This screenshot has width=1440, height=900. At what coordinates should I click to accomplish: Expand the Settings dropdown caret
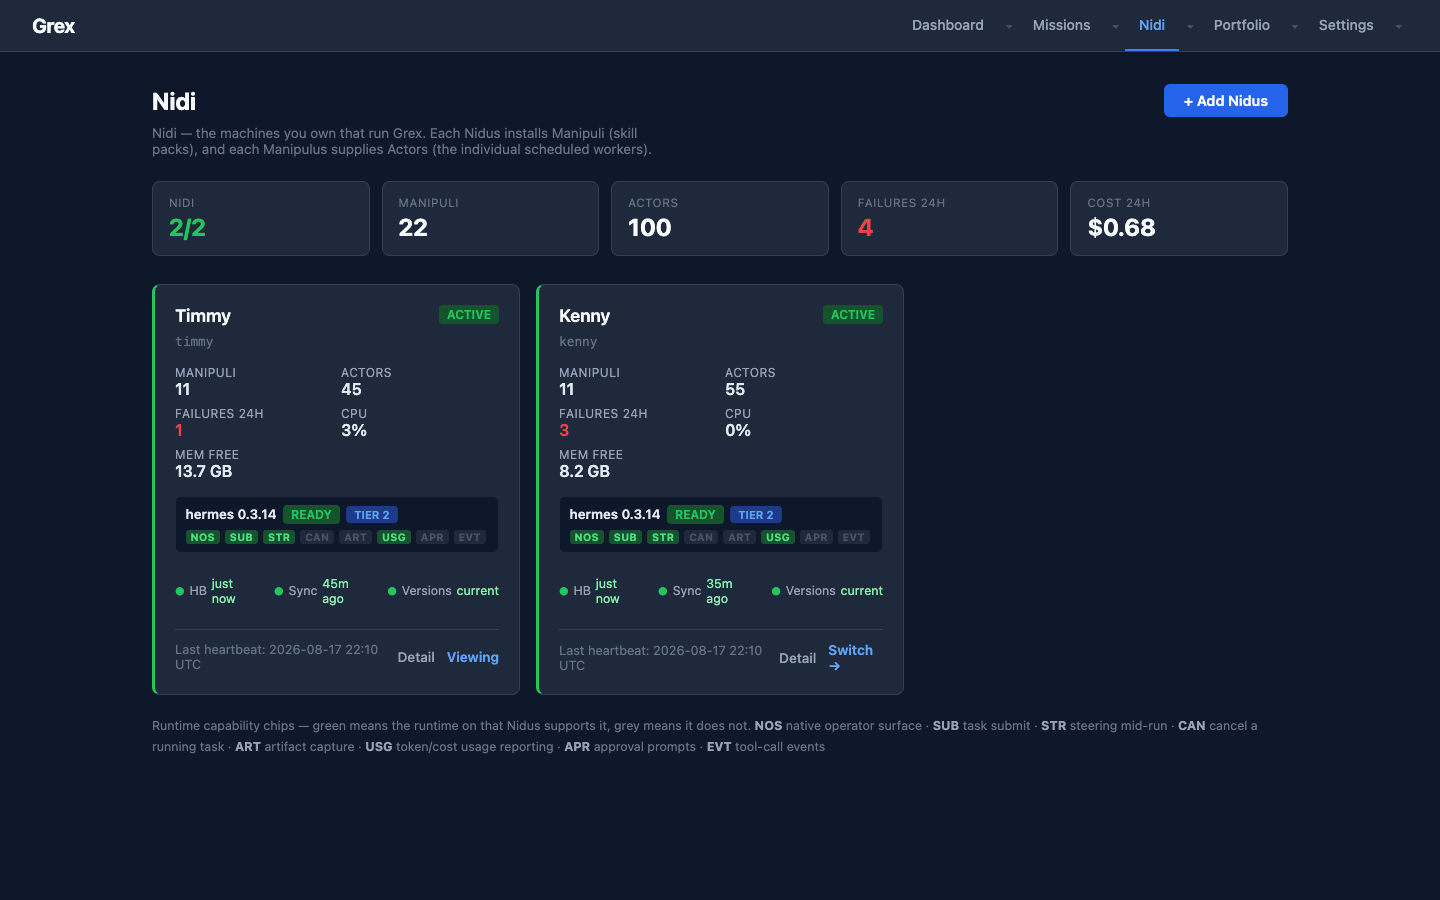1398,27
